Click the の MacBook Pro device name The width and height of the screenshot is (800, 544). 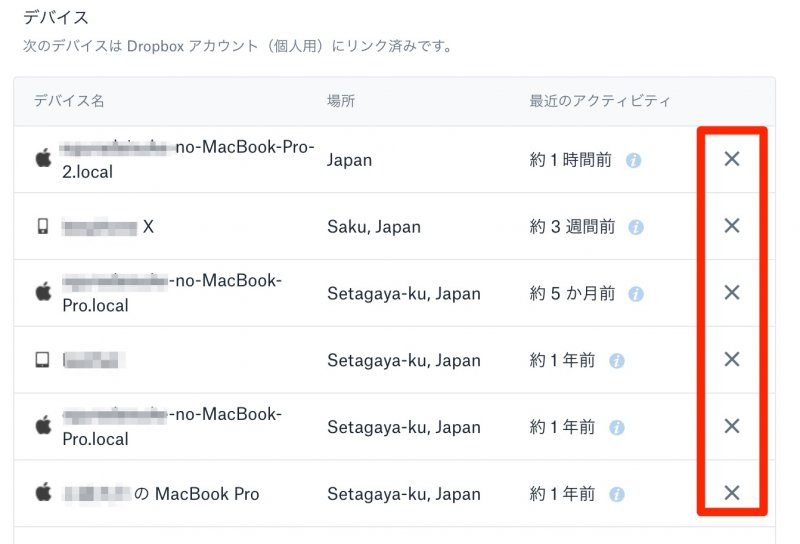pos(161,493)
